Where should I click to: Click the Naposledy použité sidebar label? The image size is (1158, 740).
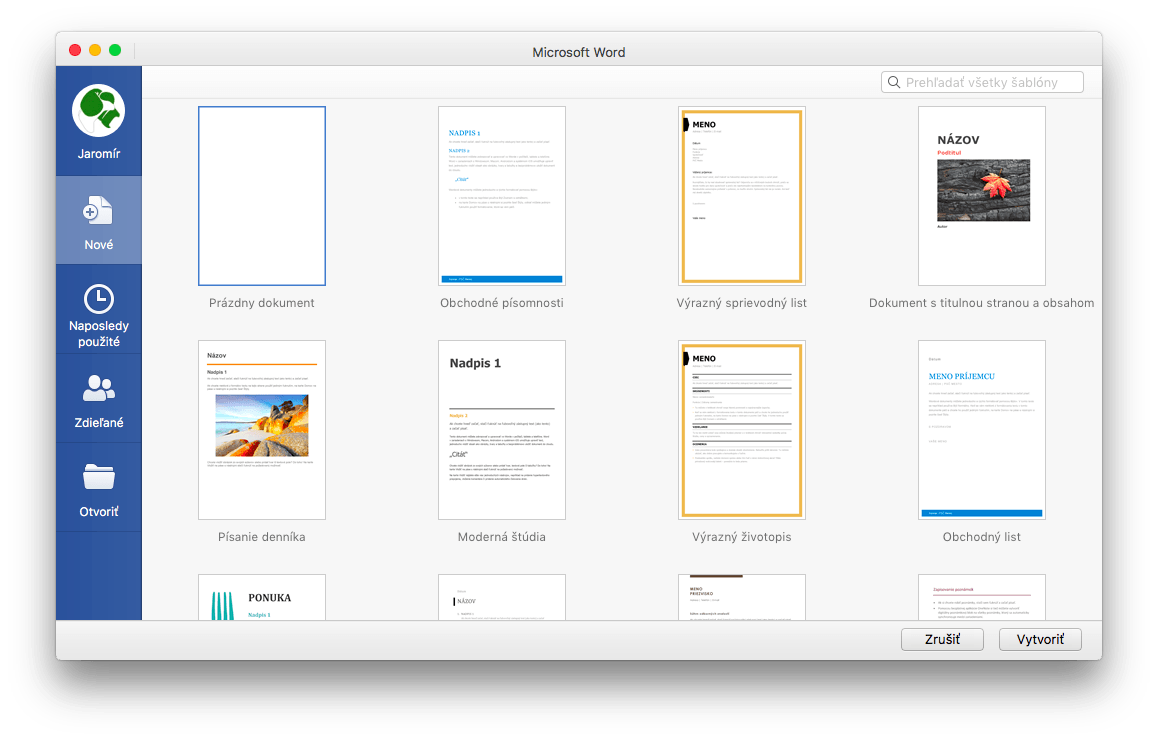click(98, 334)
